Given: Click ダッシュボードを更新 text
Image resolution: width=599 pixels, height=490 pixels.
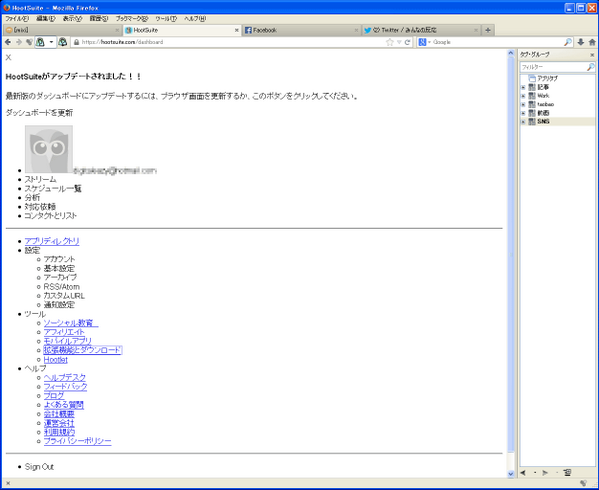Looking at the screenshot, I should [39, 113].
